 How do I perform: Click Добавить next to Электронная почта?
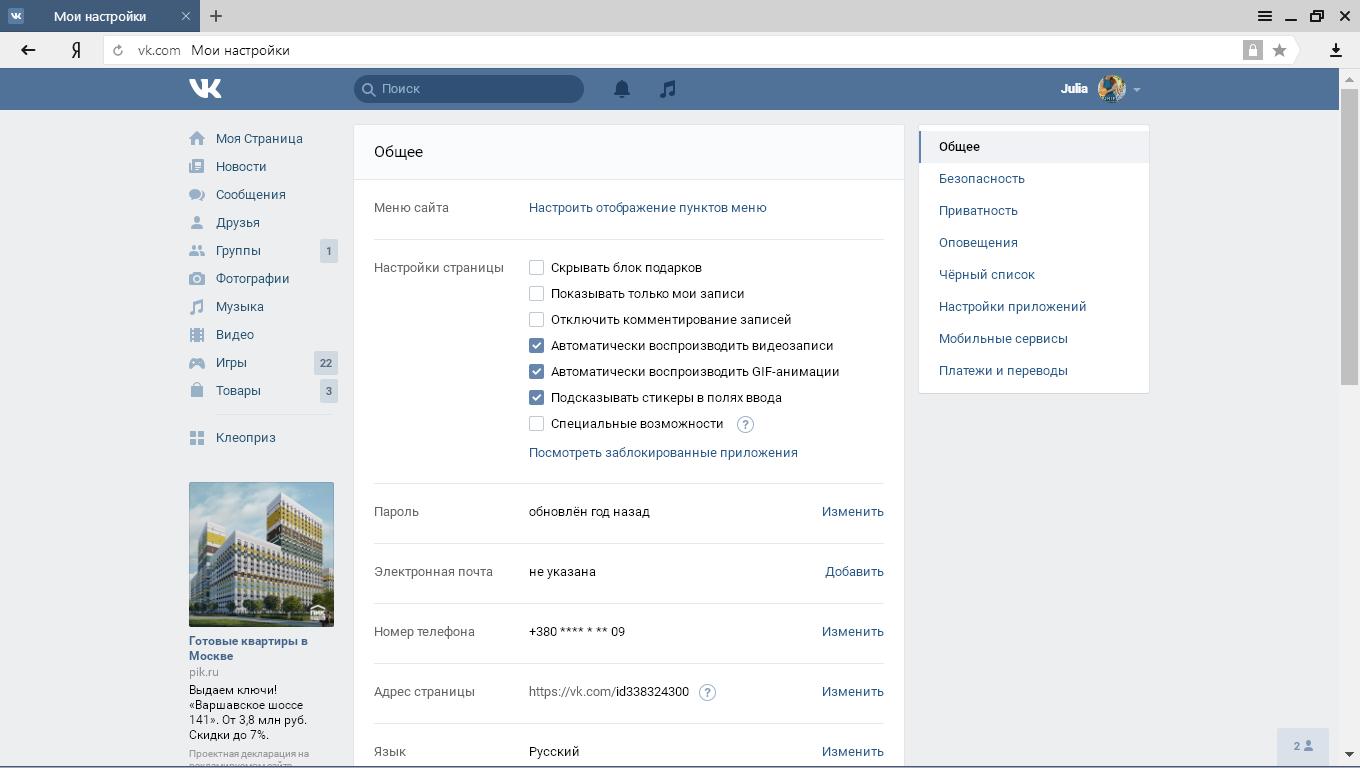pyautogui.click(x=854, y=572)
